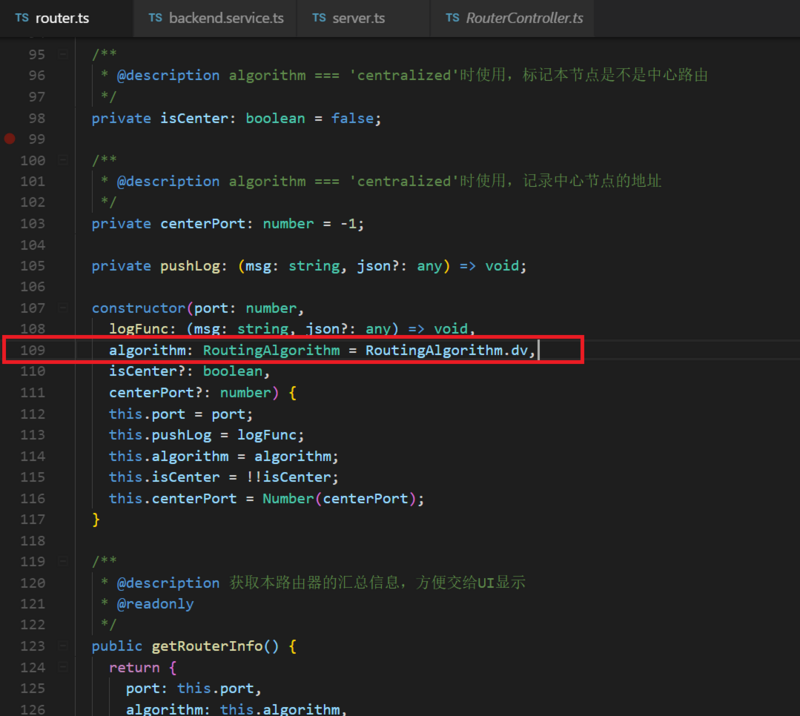Viewport: 800px width, 716px height.
Task: Fold getRouterInfo method at line 123
Action: (63, 646)
